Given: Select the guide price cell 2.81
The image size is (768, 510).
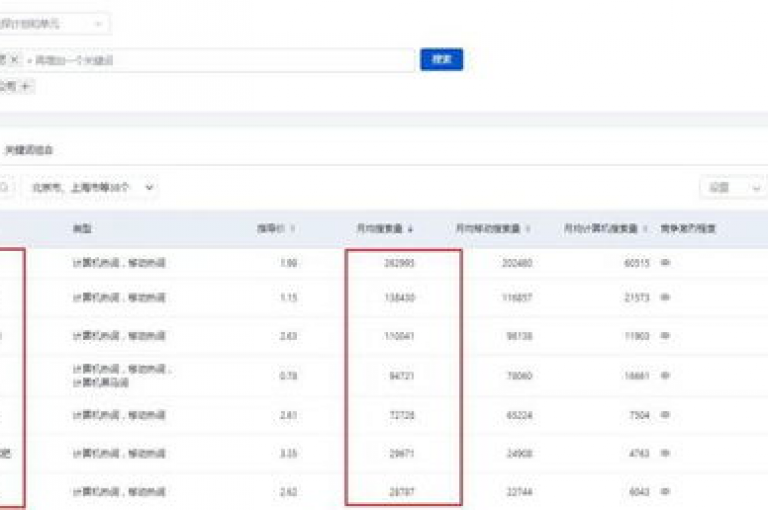Looking at the screenshot, I should 288,415.
